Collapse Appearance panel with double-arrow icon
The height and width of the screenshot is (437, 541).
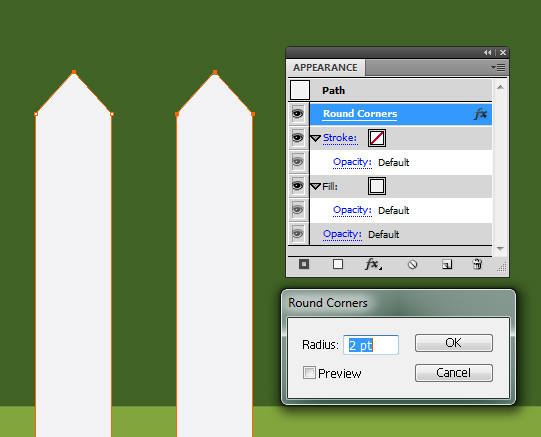488,52
